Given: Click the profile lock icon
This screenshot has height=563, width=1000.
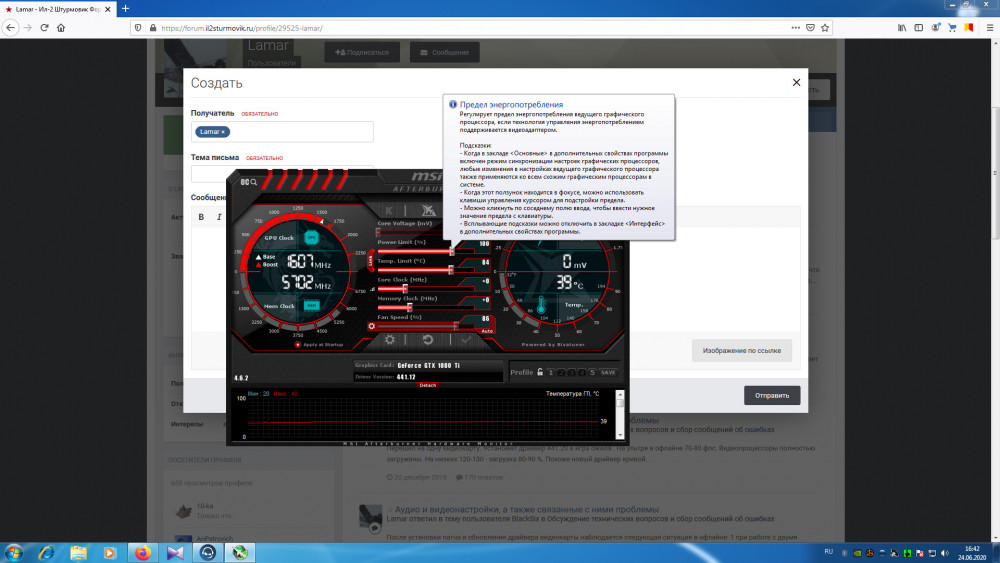Looking at the screenshot, I should (540, 372).
